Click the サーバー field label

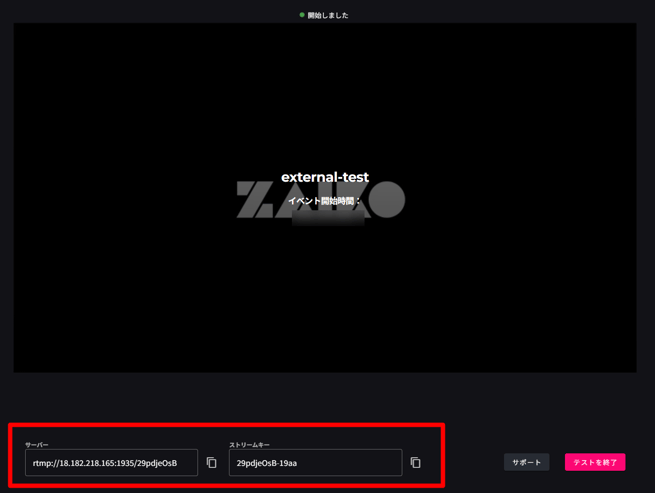(x=36, y=445)
